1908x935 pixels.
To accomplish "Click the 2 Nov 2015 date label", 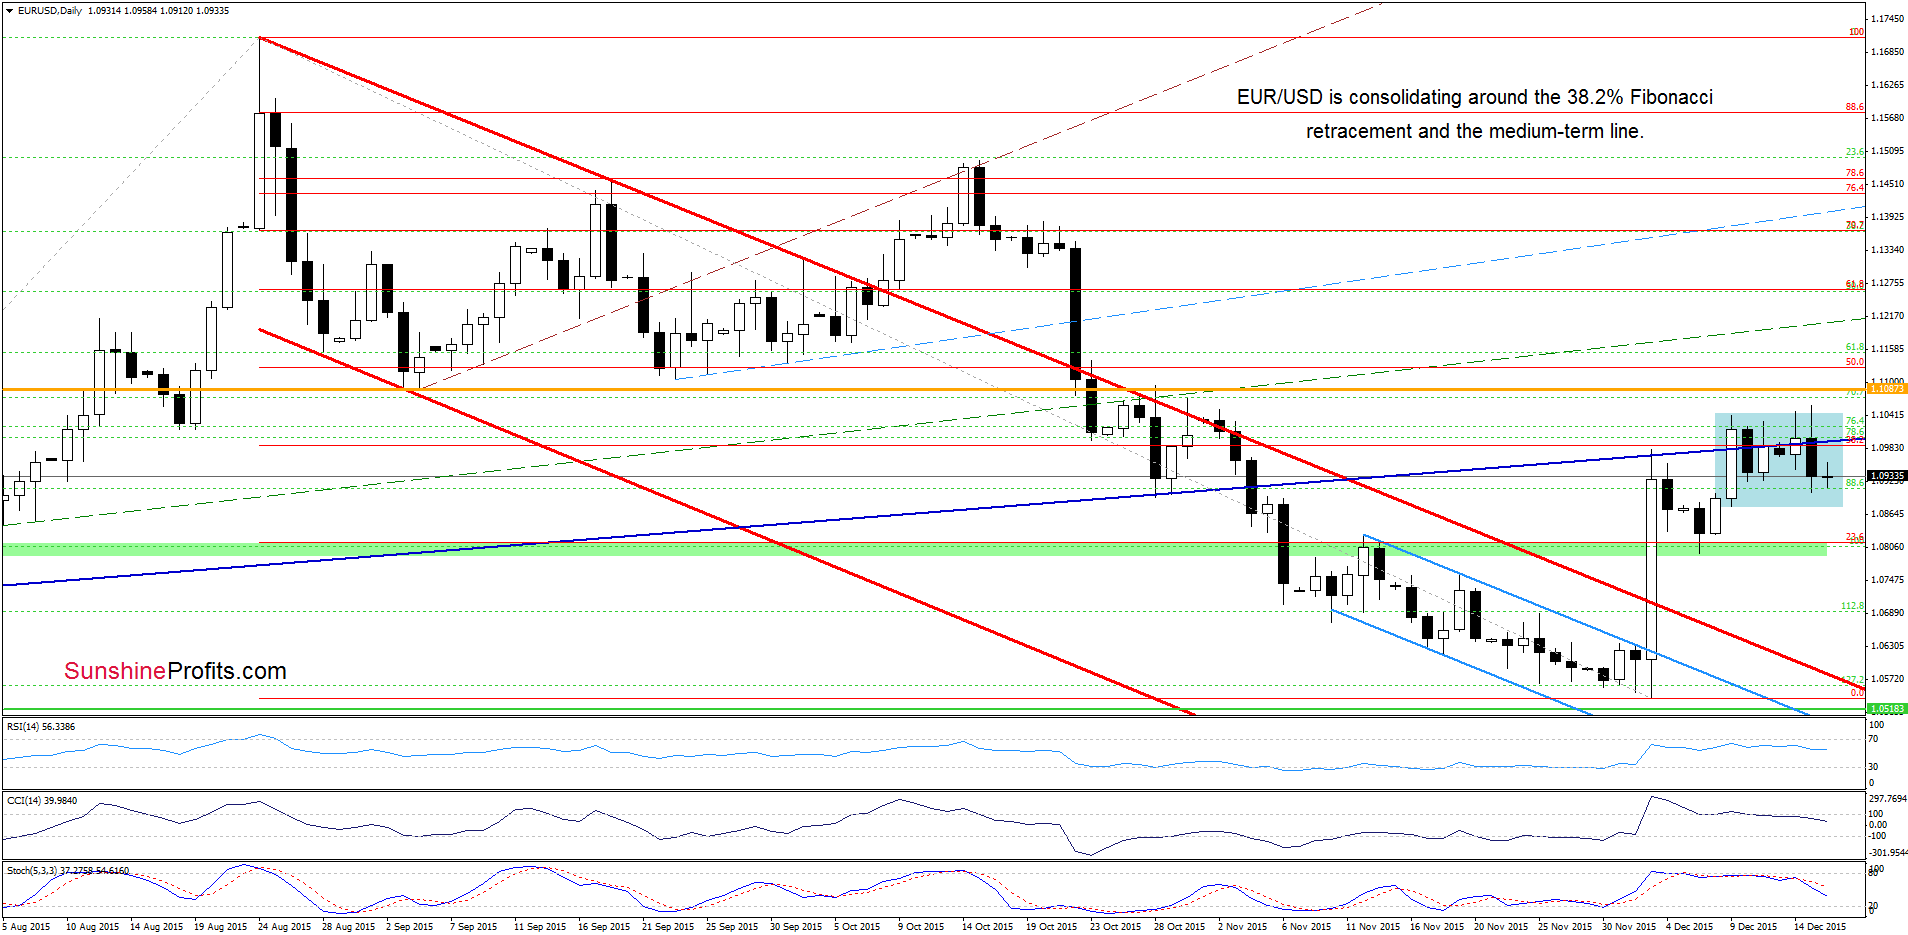I will (x=1241, y=927).
